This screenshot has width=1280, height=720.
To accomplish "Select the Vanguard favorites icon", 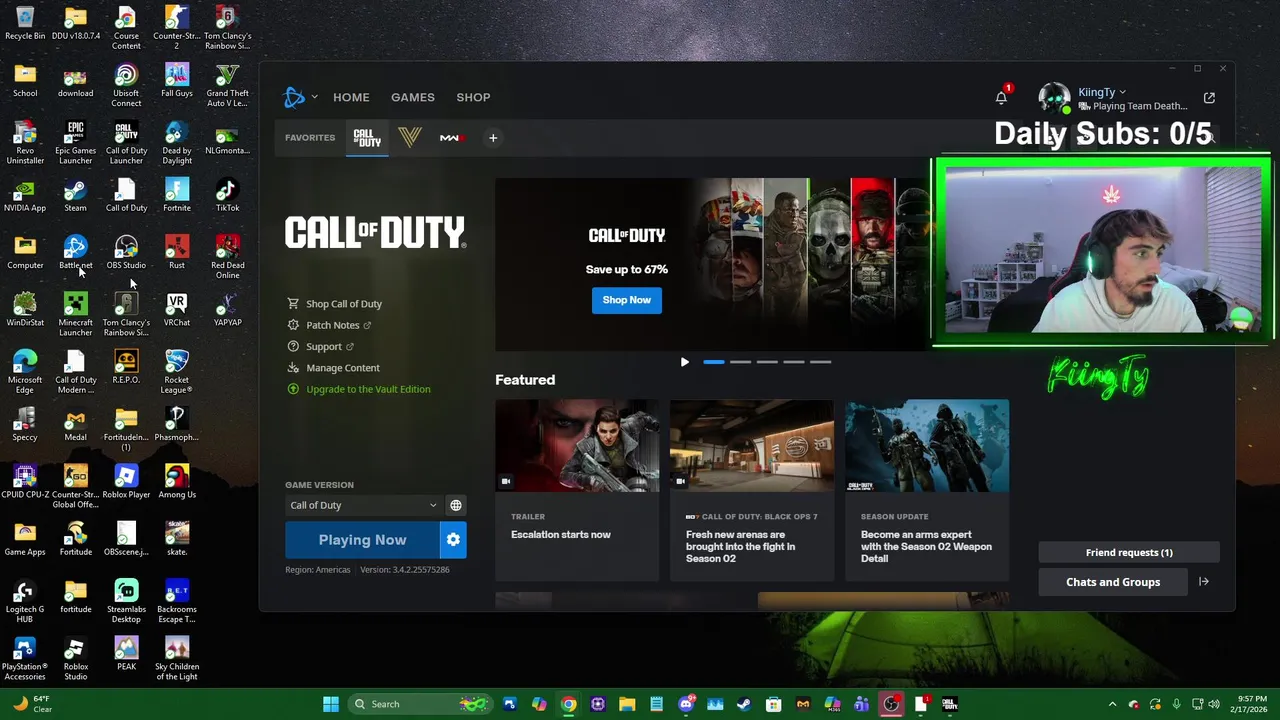I will (410, 138).
